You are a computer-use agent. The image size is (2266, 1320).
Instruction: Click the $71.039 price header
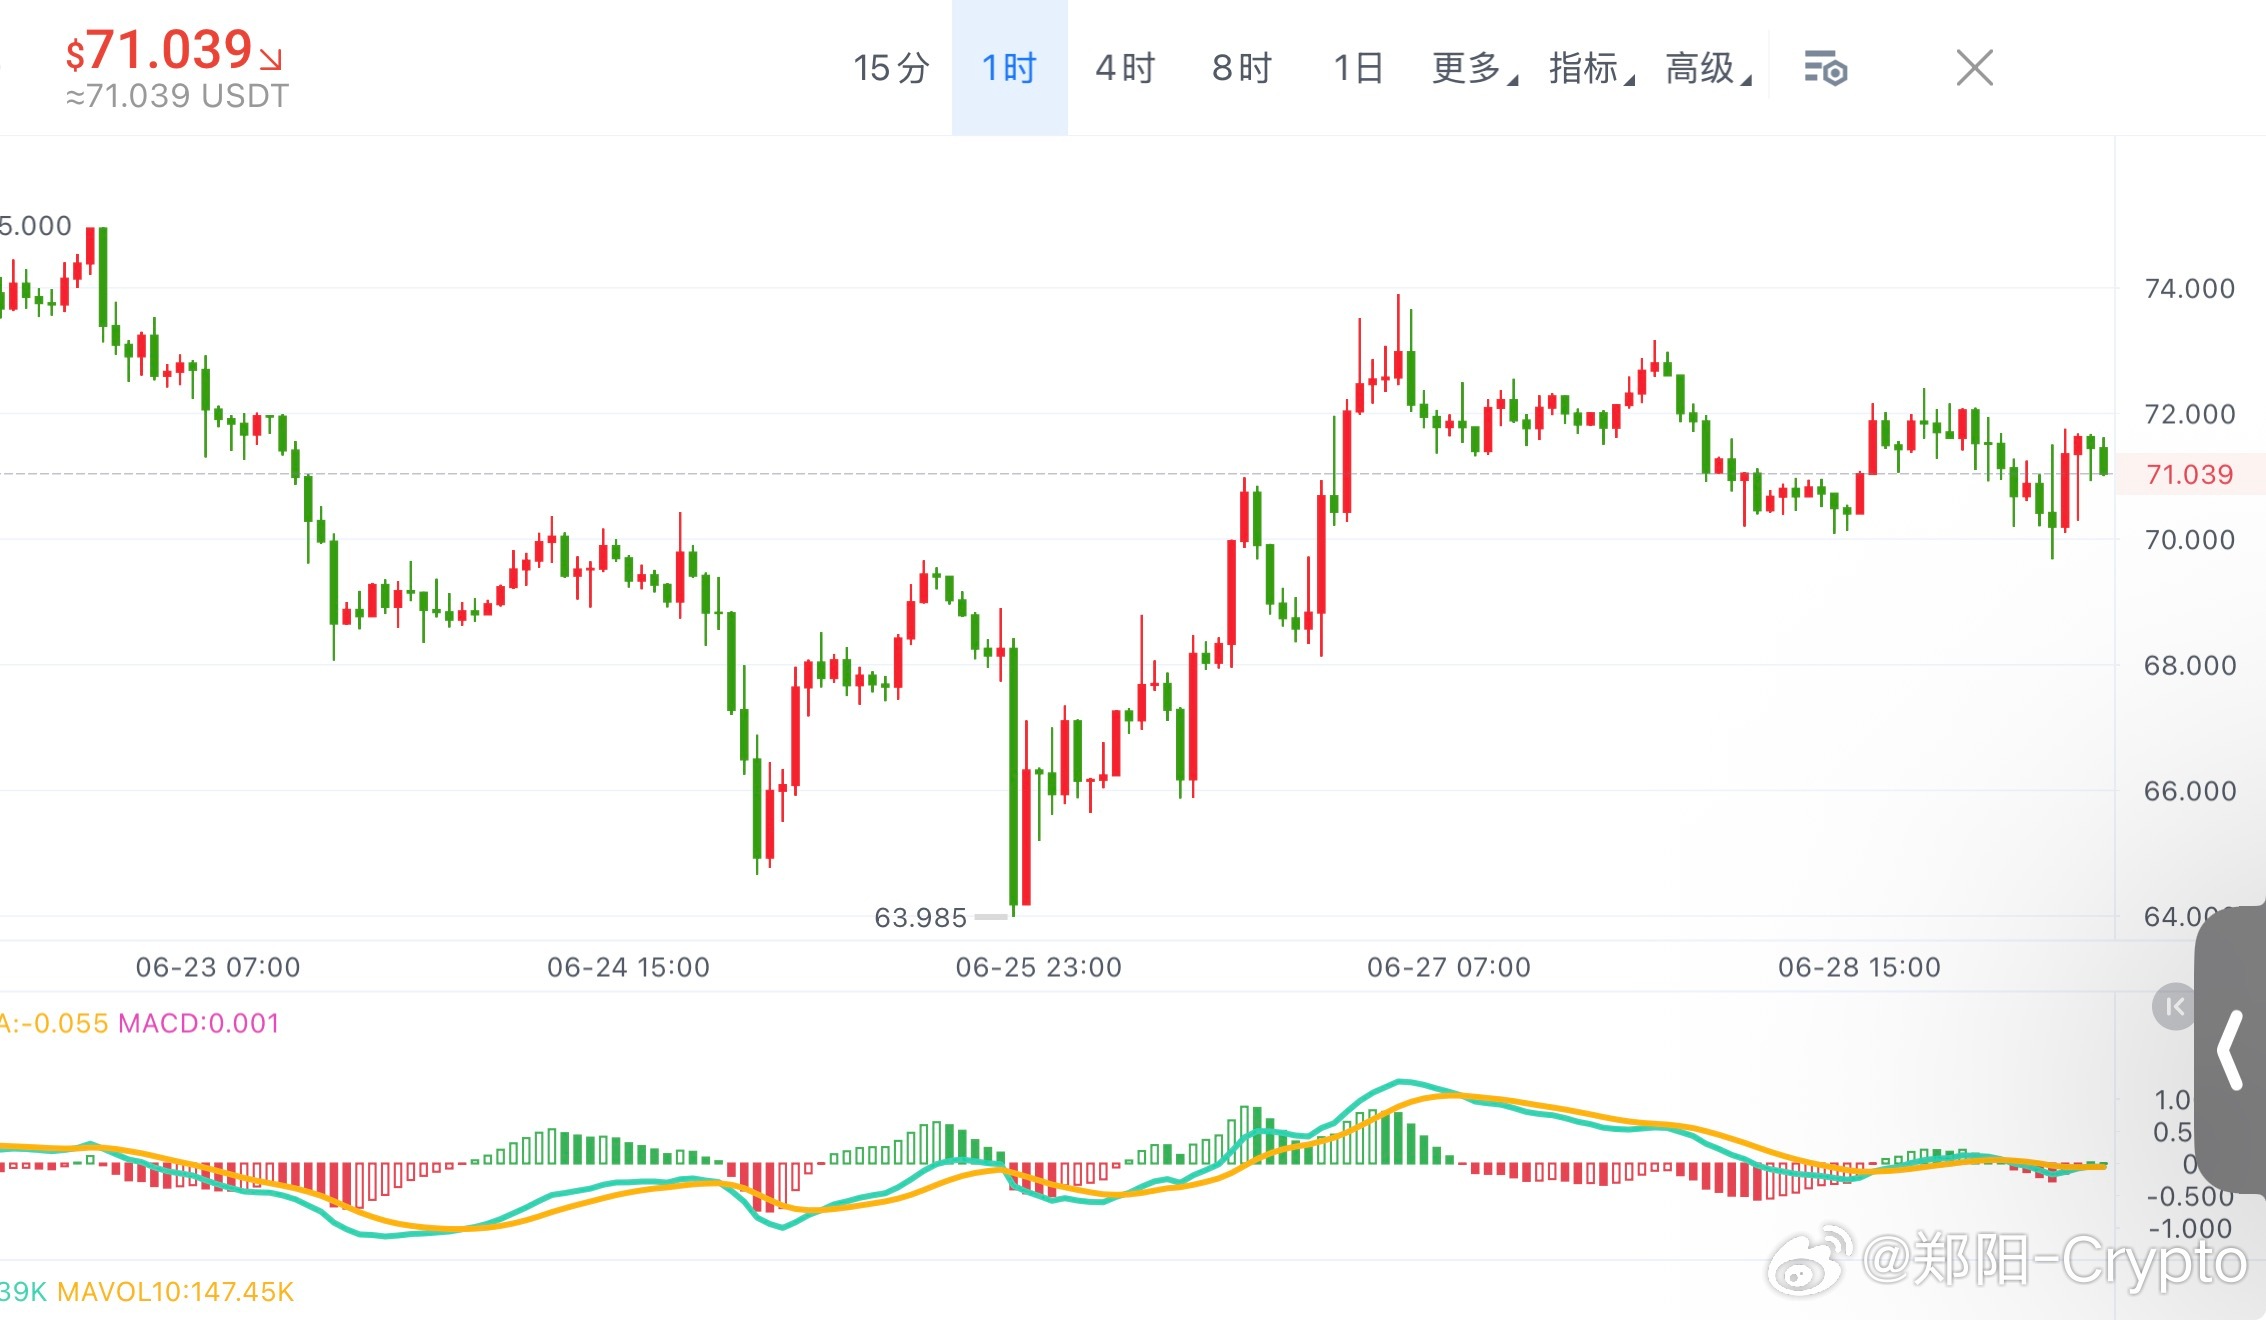pos(158,50)
